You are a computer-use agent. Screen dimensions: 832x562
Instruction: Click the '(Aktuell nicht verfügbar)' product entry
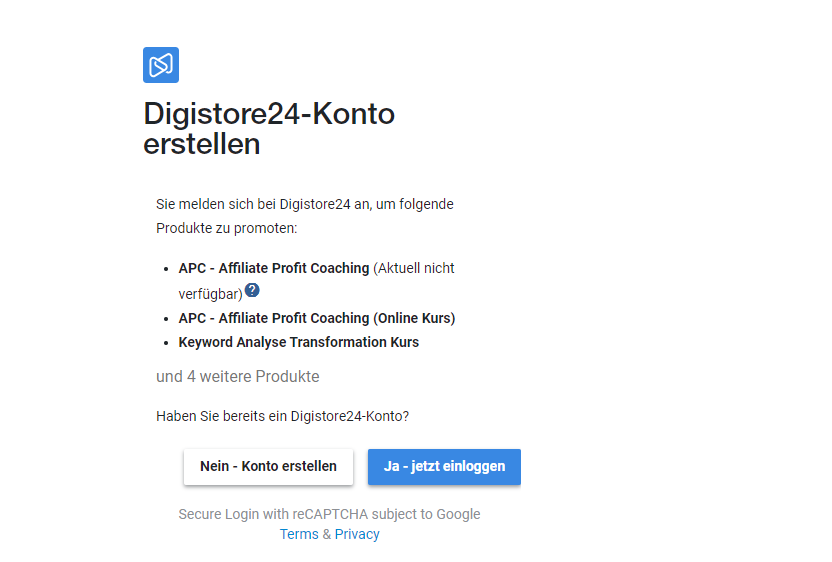pyautogui.click(x=316, y=281)
